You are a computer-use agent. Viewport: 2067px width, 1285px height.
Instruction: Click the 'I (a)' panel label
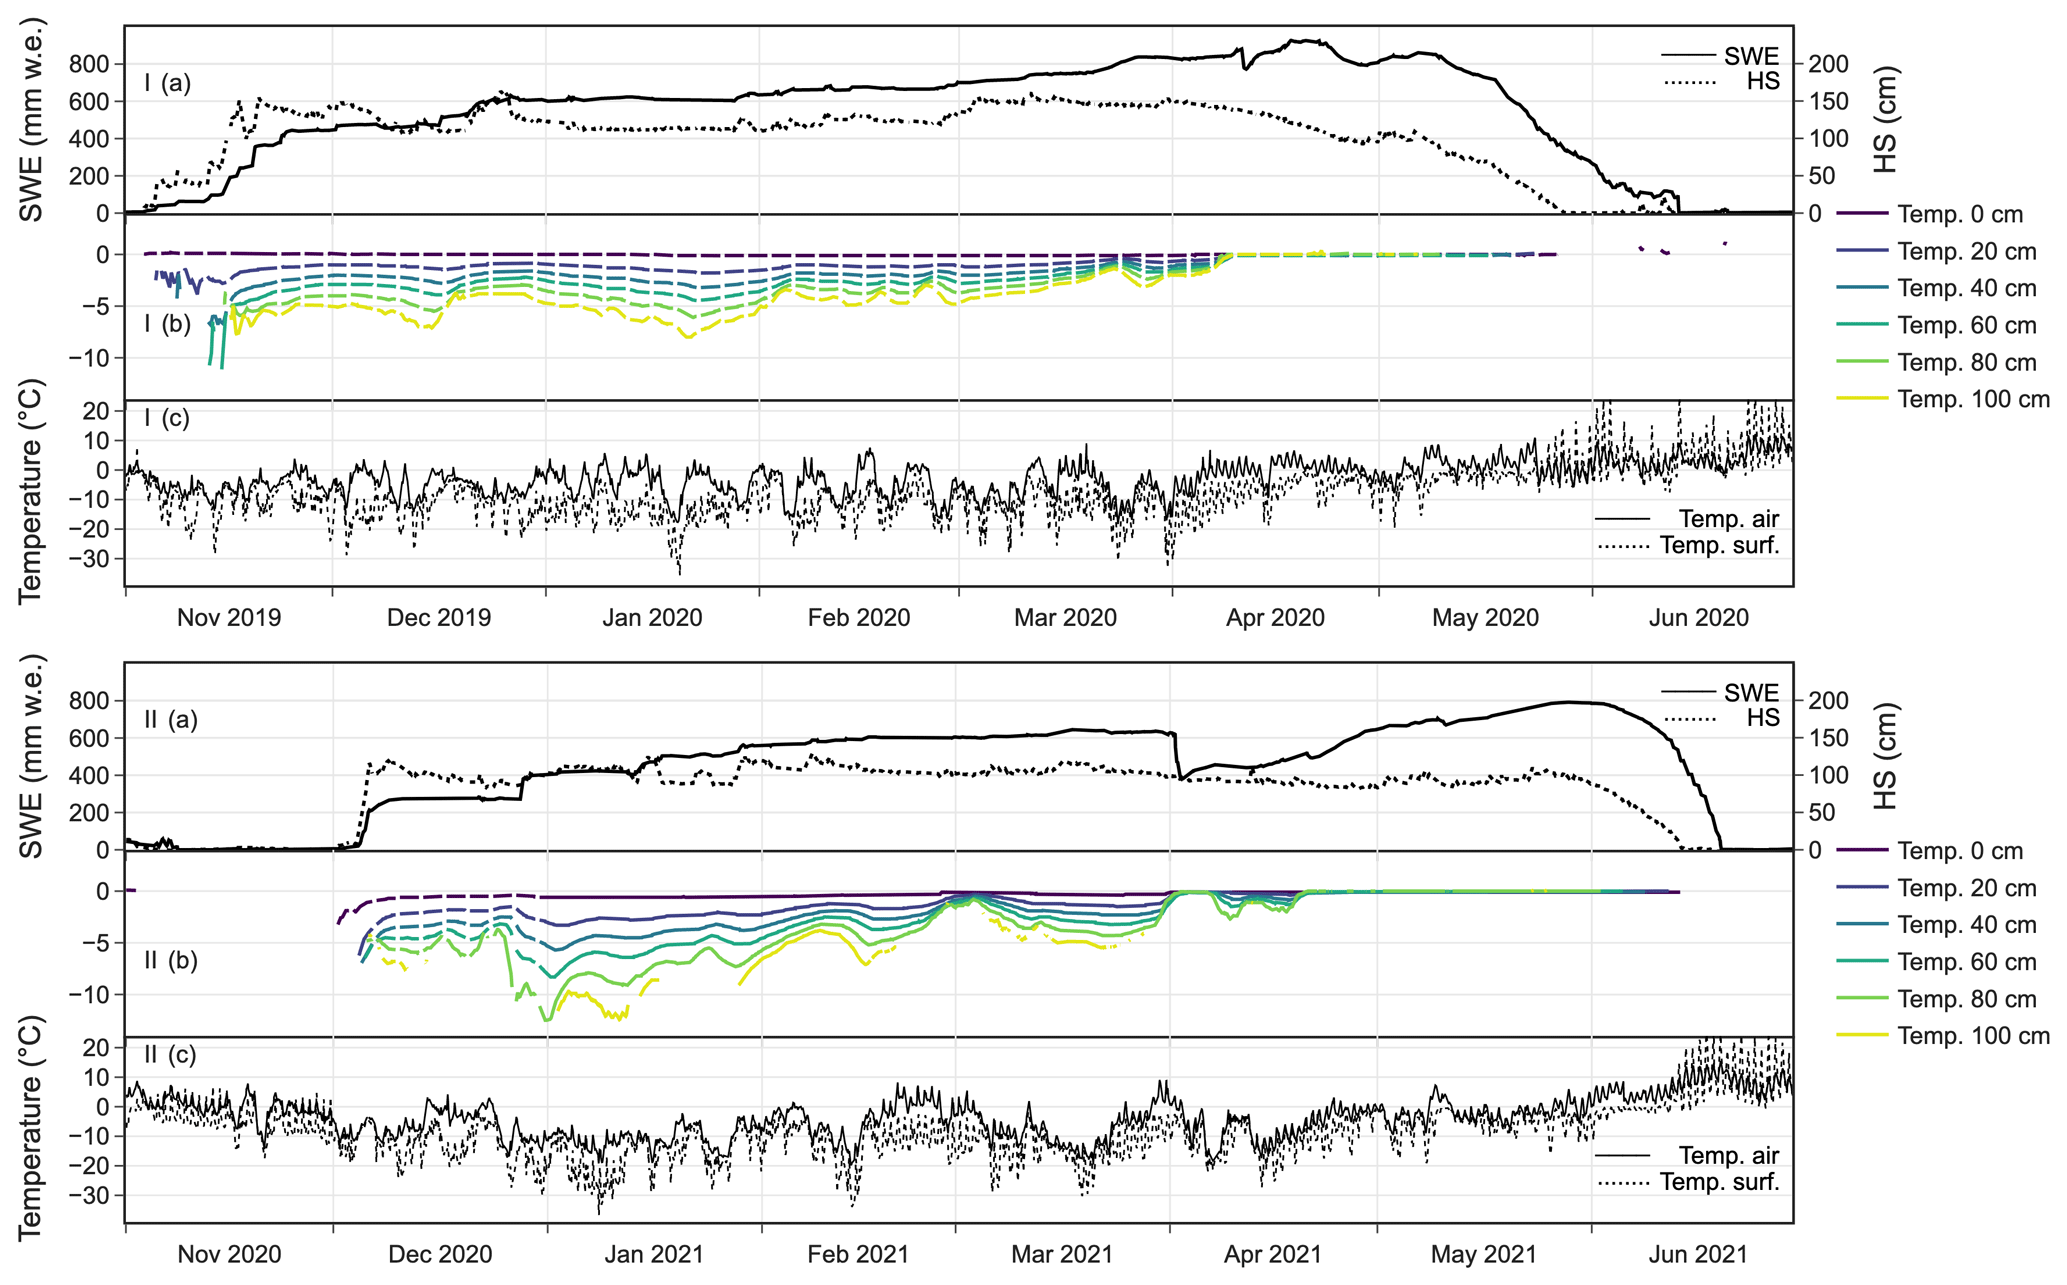[167, 83]
